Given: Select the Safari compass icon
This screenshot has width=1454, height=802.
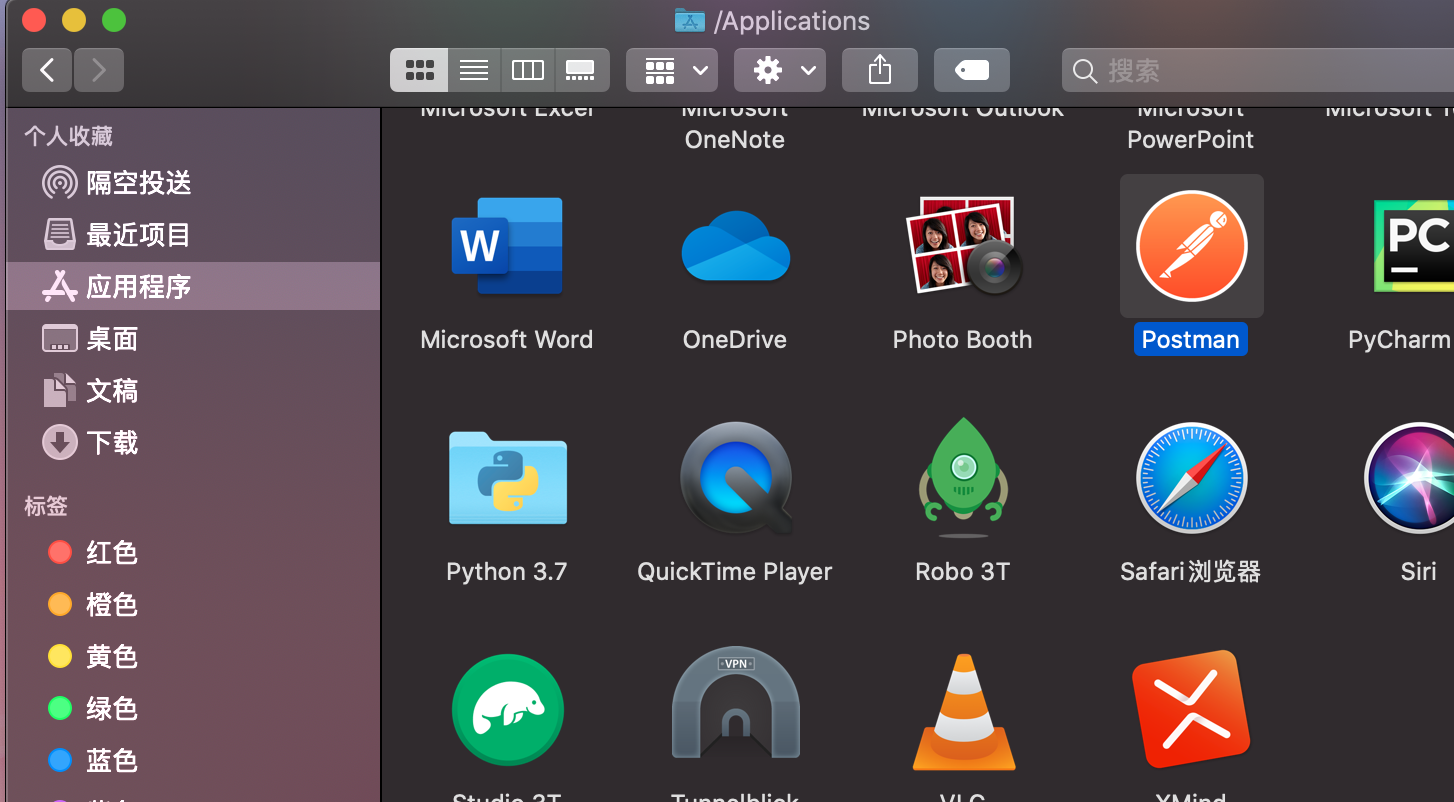Looking at the screenshot, I should 1191,477.
